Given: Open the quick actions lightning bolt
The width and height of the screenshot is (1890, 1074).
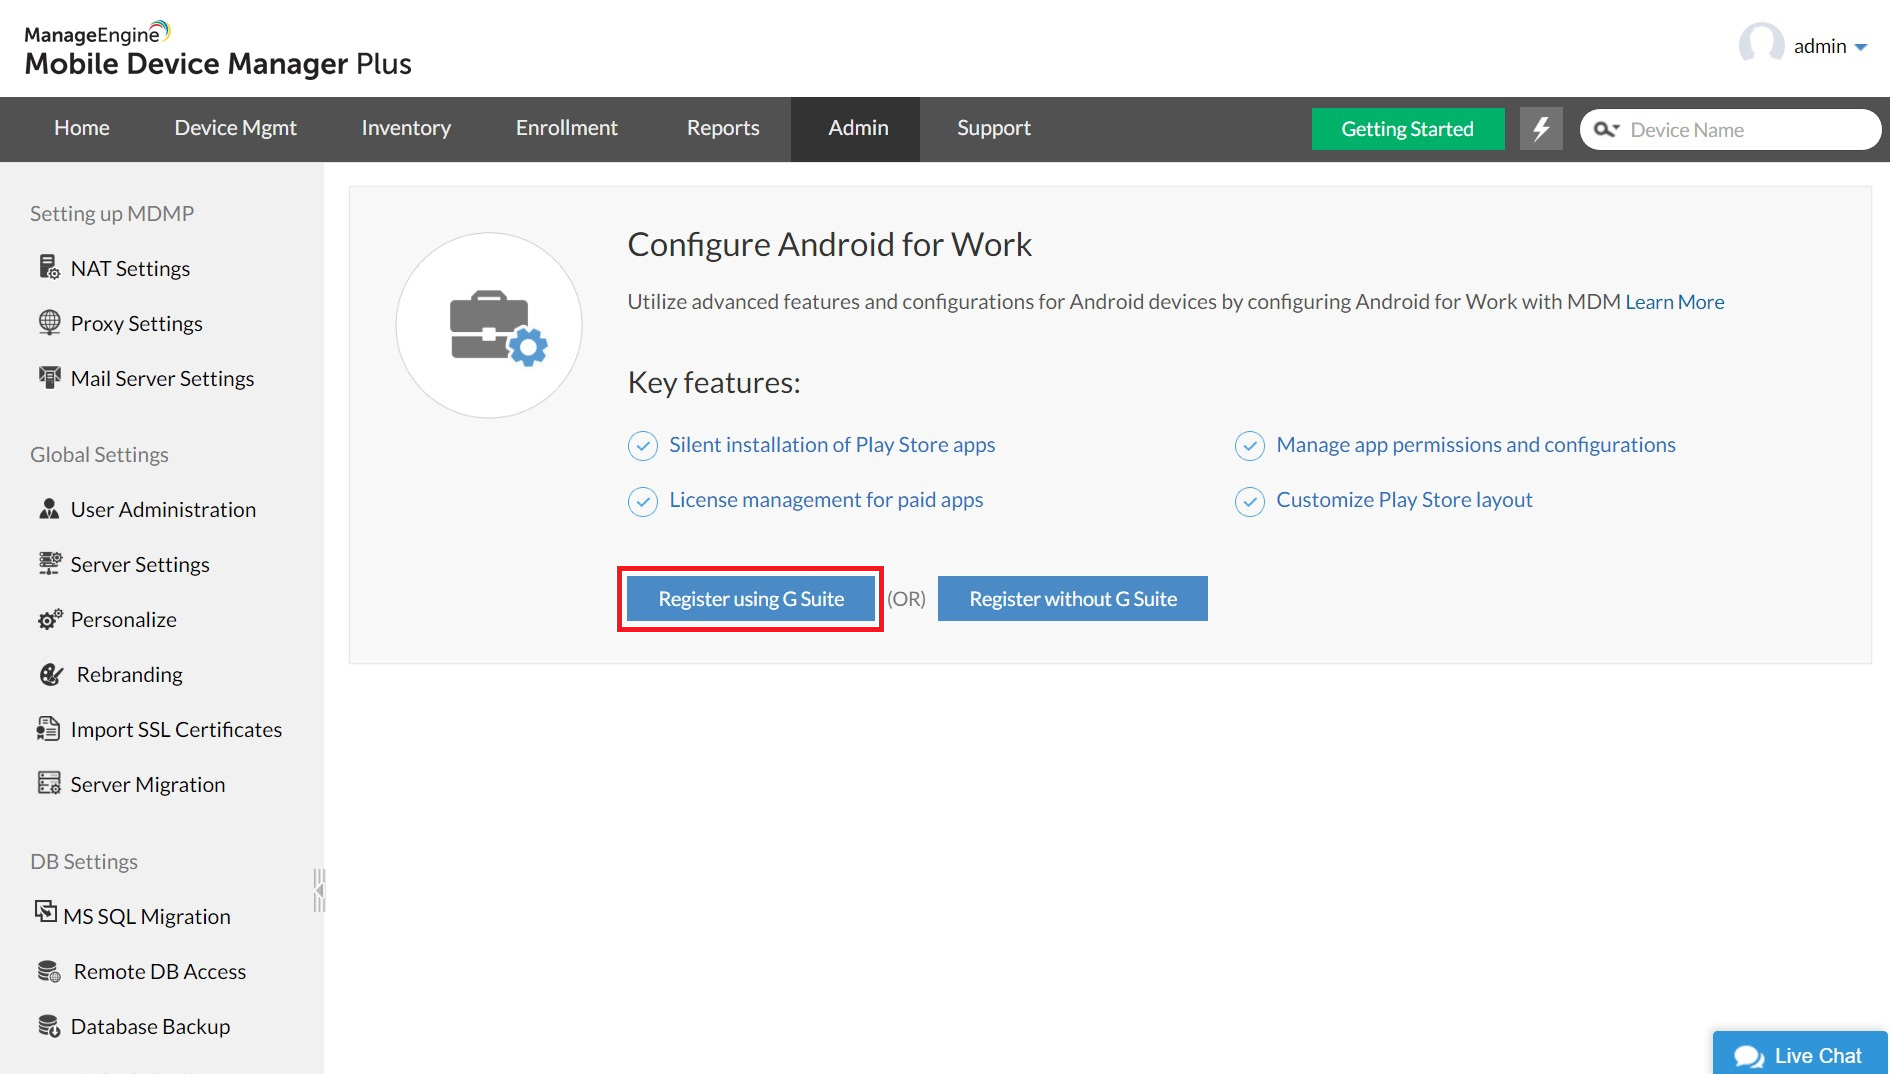Looking at the screenshot, I should click(1541, 128).
